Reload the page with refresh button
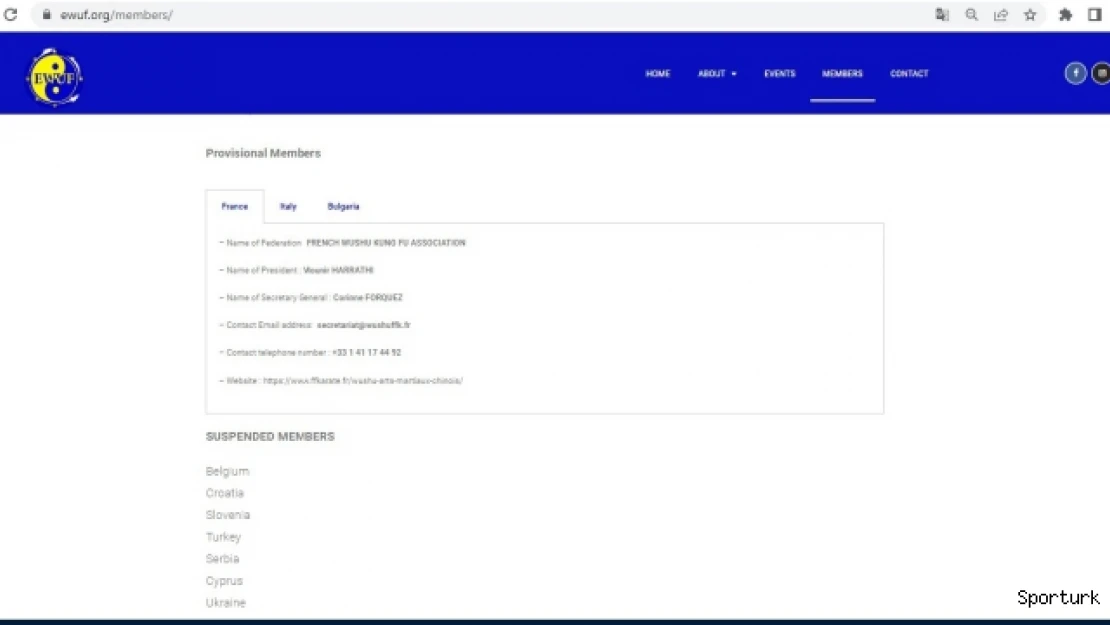 [11, 15]
